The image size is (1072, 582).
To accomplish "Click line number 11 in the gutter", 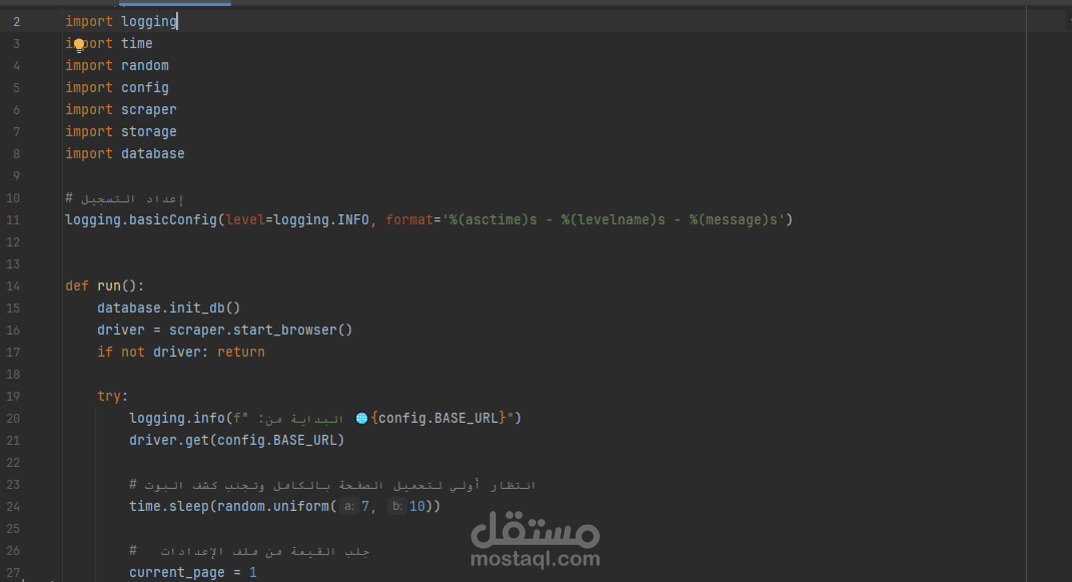I will pos(13,220).
